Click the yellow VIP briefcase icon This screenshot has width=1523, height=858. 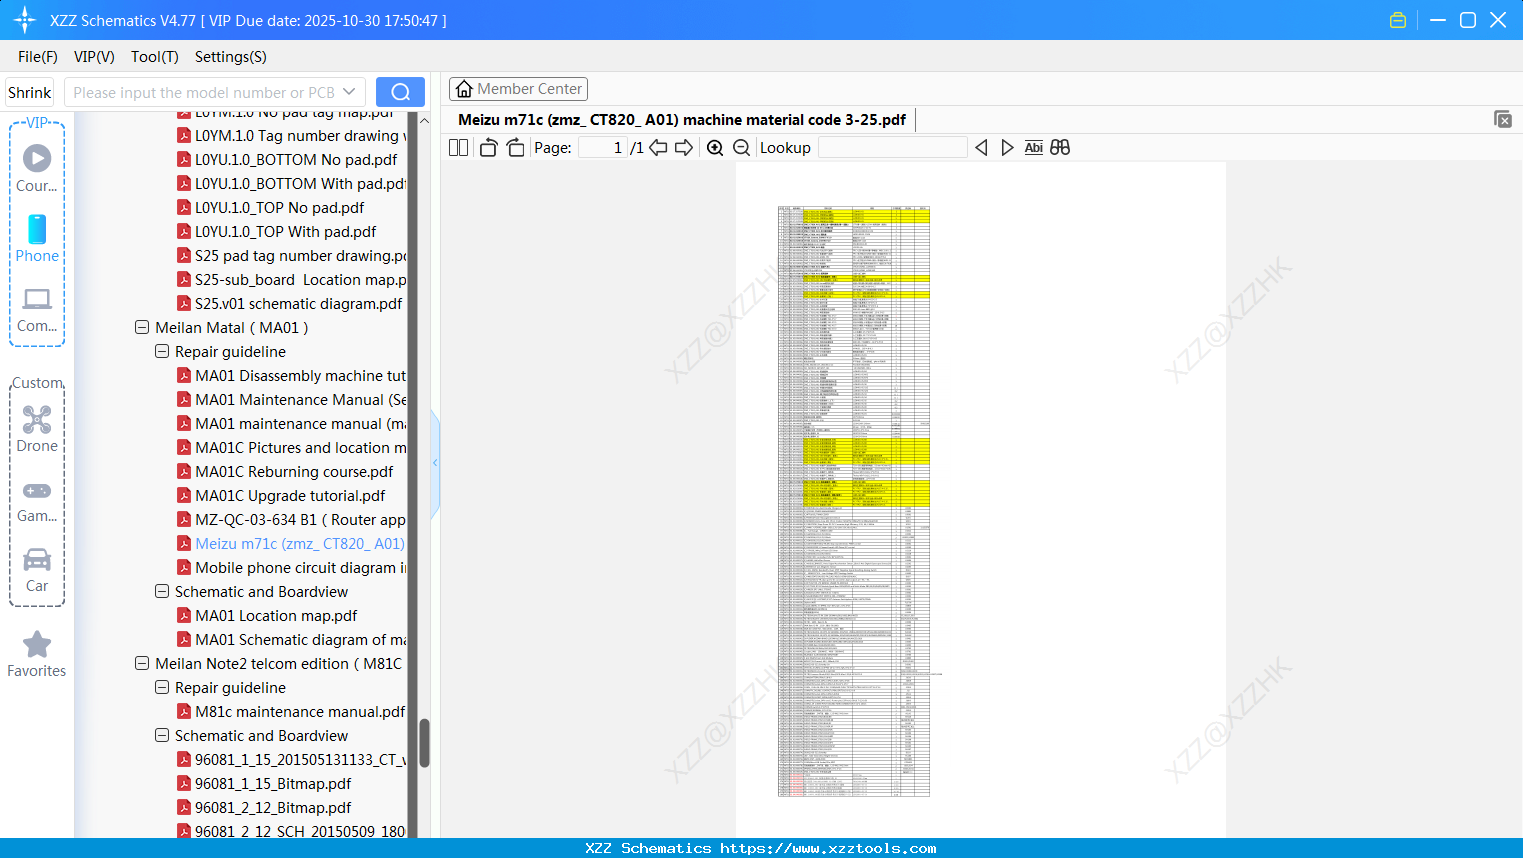[x=1398, y=20]
